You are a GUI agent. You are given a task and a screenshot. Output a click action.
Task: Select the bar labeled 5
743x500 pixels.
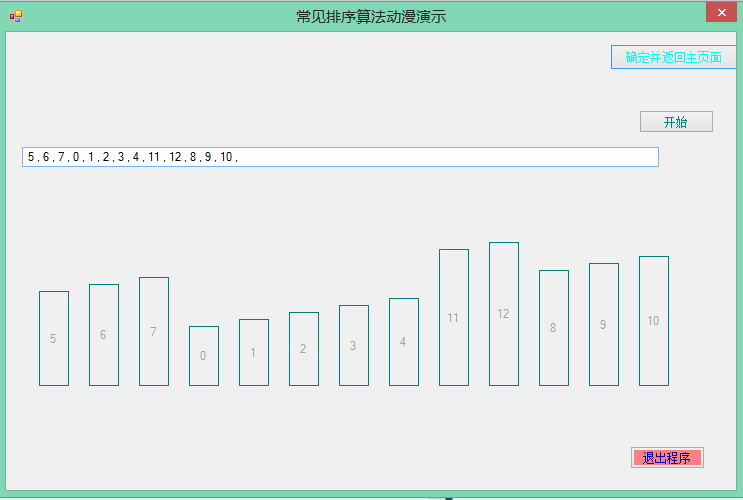coord(54,338)
